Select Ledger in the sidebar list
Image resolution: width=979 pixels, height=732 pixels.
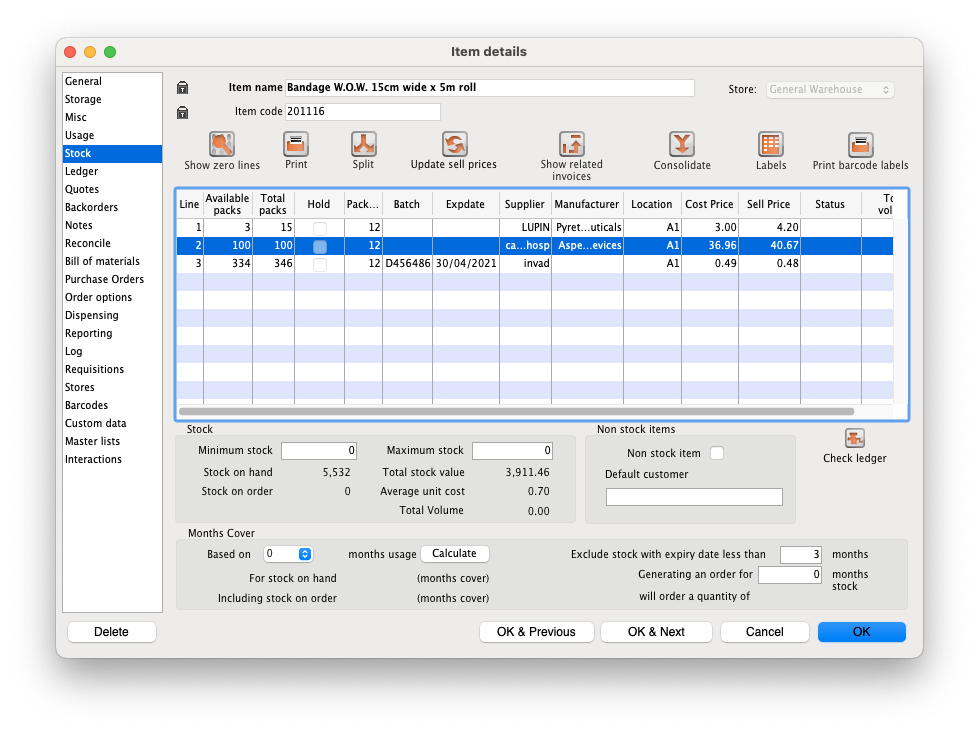pos(82,171)
